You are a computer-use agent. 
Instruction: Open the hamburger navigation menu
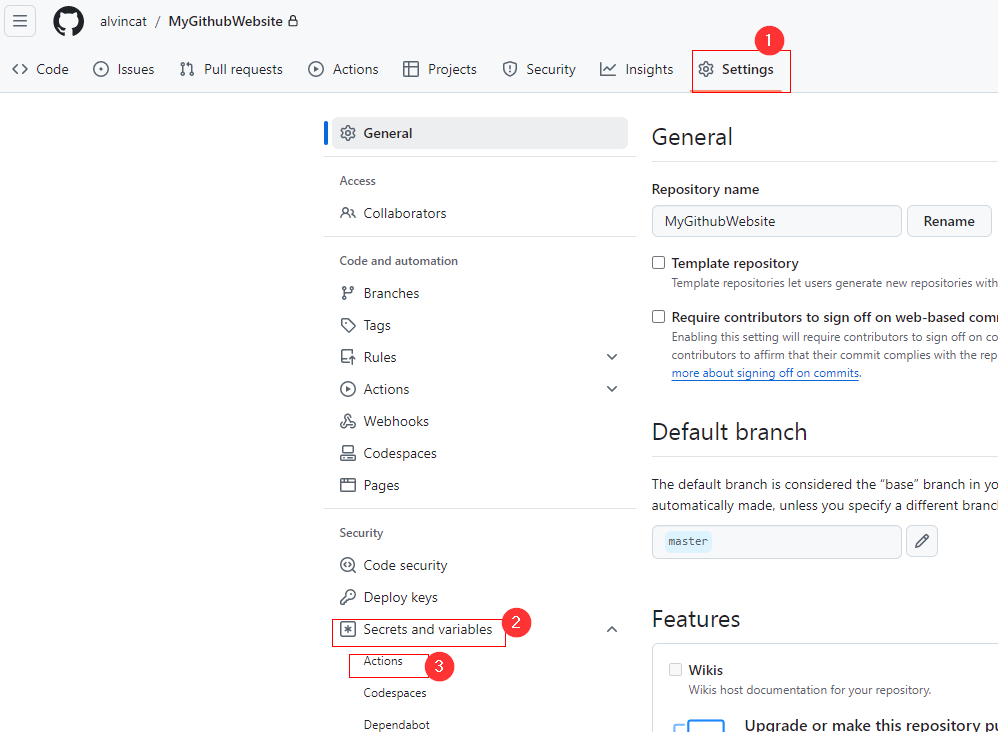[x=21, y=21]
